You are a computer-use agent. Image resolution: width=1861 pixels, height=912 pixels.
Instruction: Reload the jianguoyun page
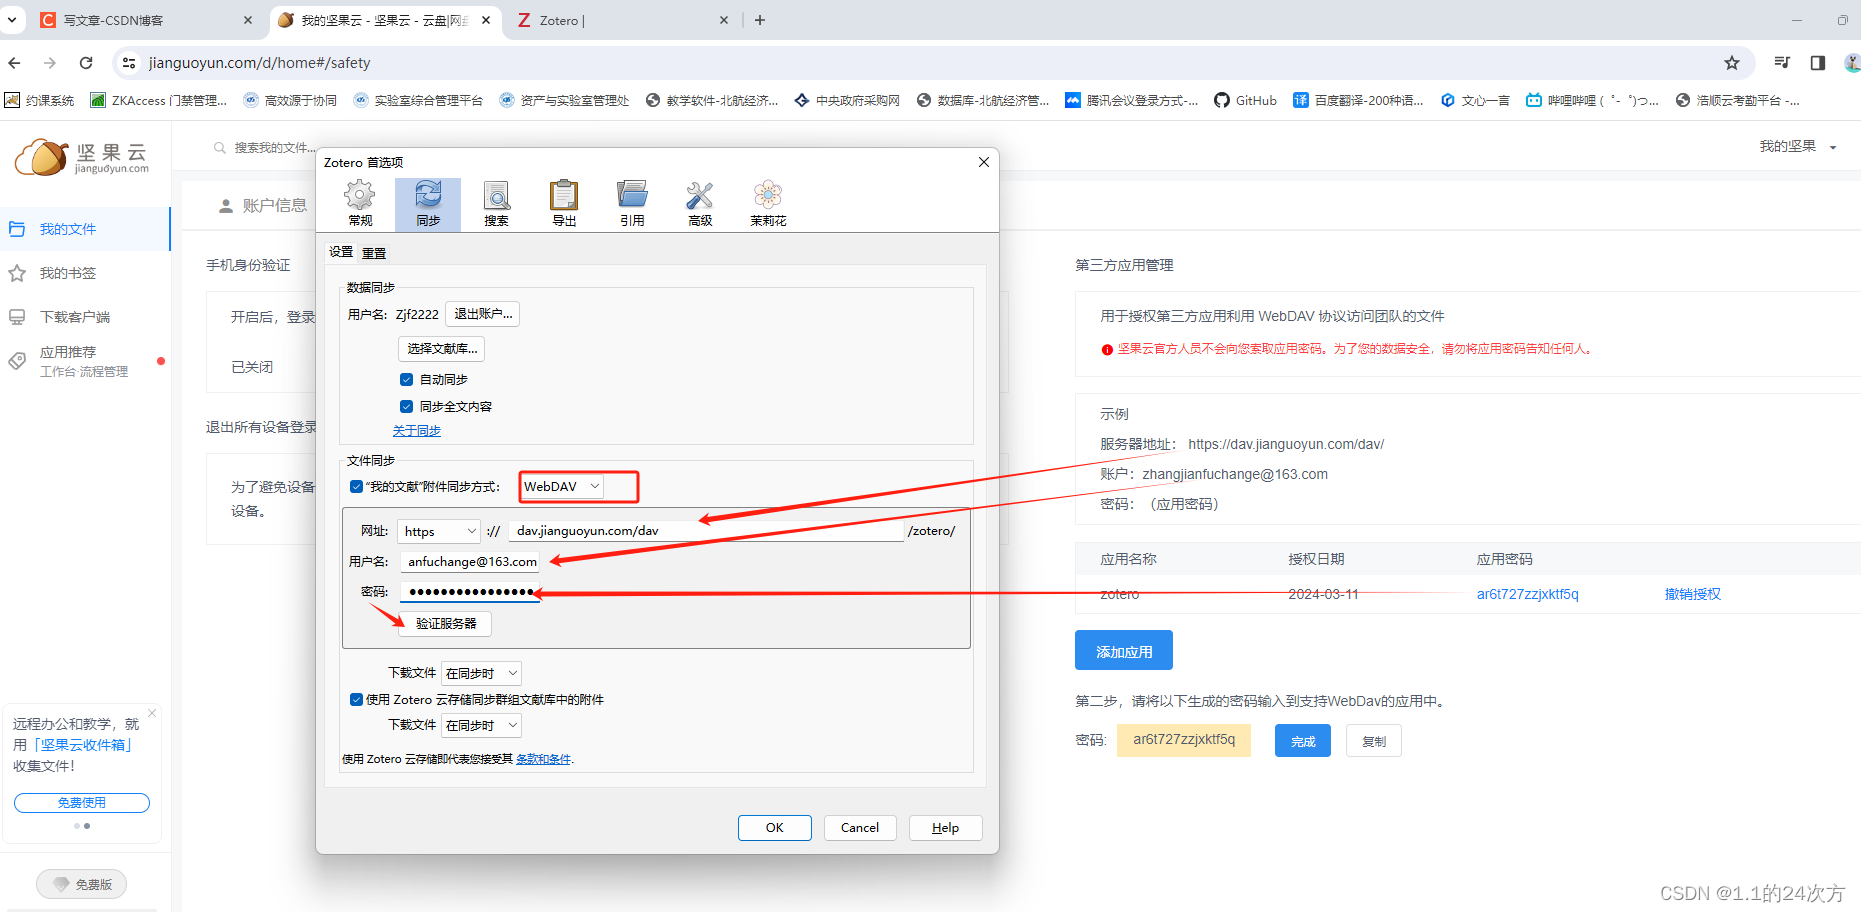(86, 63)
